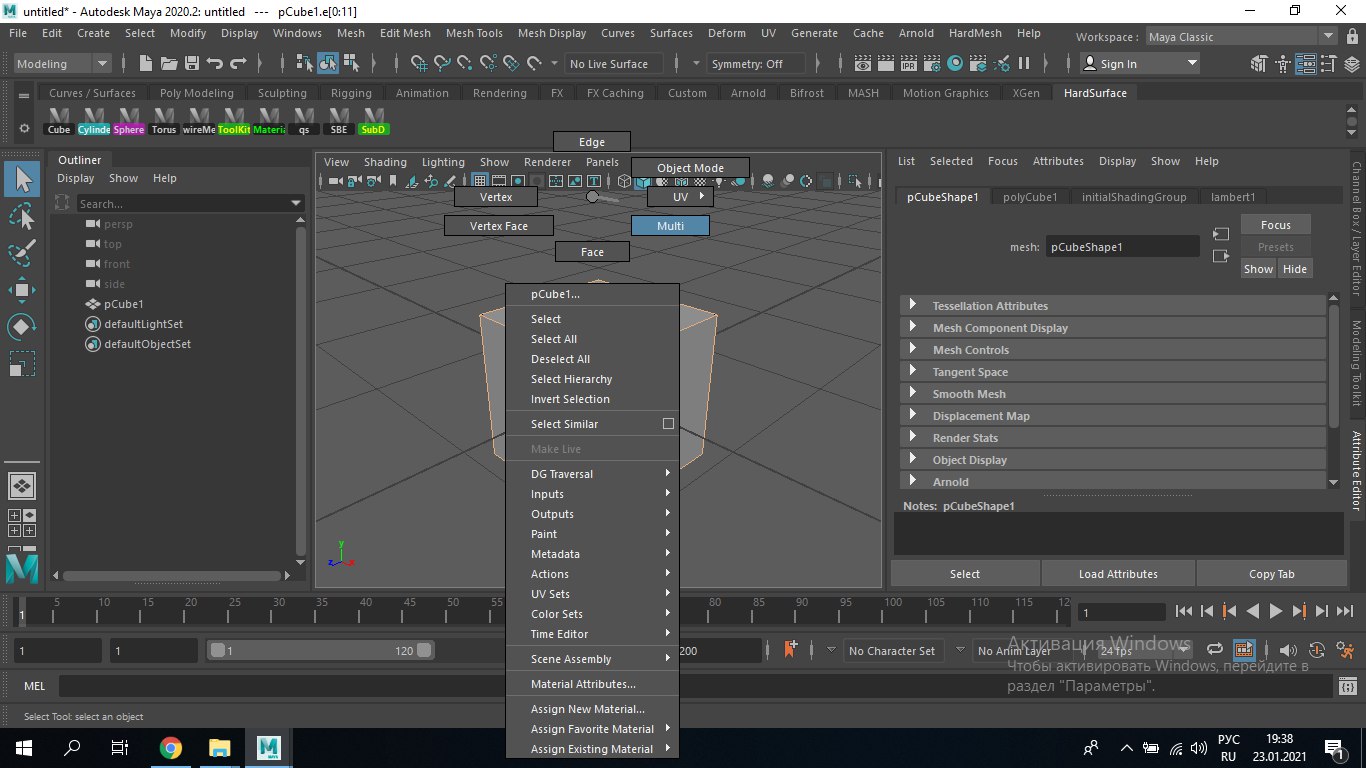Image resolution: width=1366 pixels, height=768 pixels.
Task: Create a new scene with the file icon
Action: pyautogui.click(x=145, y=64)
